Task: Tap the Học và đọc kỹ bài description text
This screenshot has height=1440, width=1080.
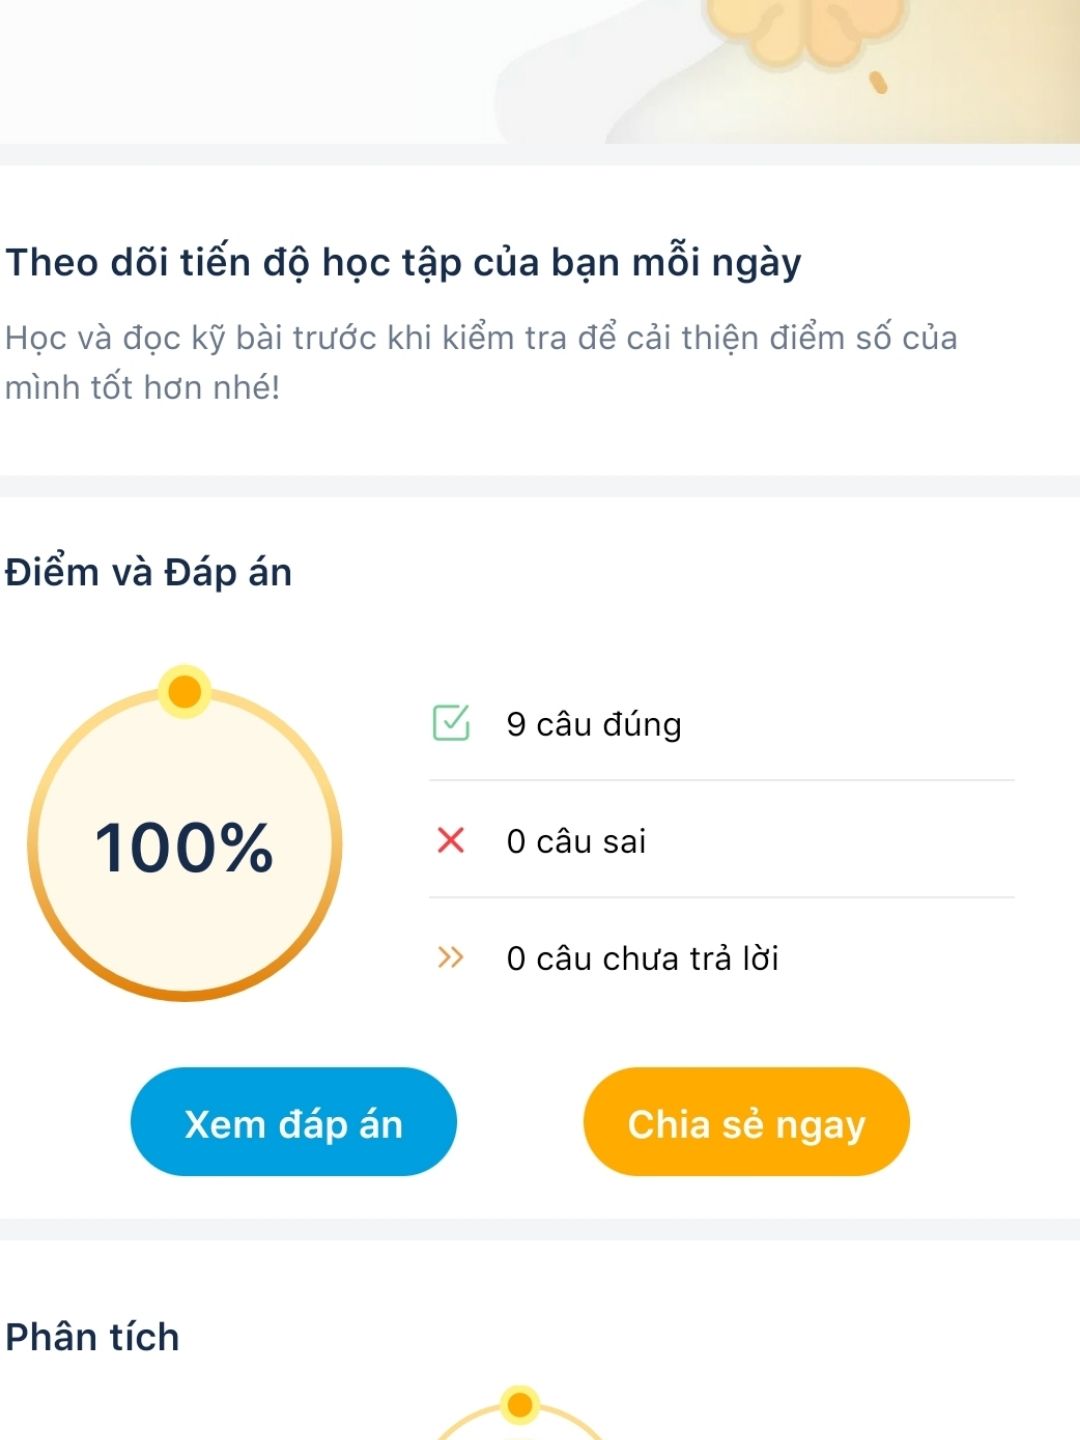Action: [x=481, y=362]
